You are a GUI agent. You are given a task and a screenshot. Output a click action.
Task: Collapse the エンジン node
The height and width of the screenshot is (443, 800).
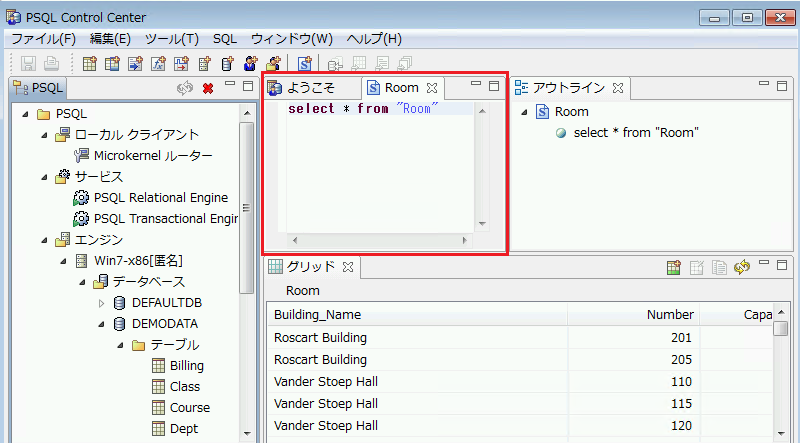click(x=44, y=240)
